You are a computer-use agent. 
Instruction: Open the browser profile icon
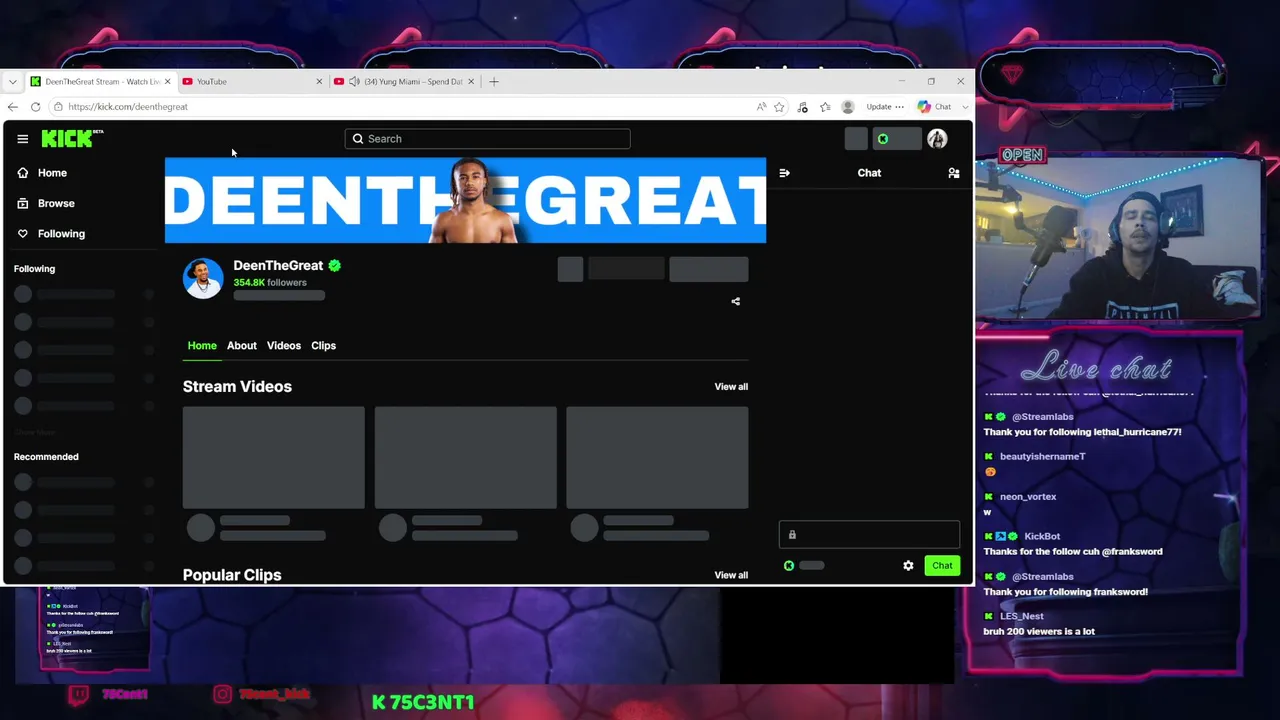click(x=848, y=107)
